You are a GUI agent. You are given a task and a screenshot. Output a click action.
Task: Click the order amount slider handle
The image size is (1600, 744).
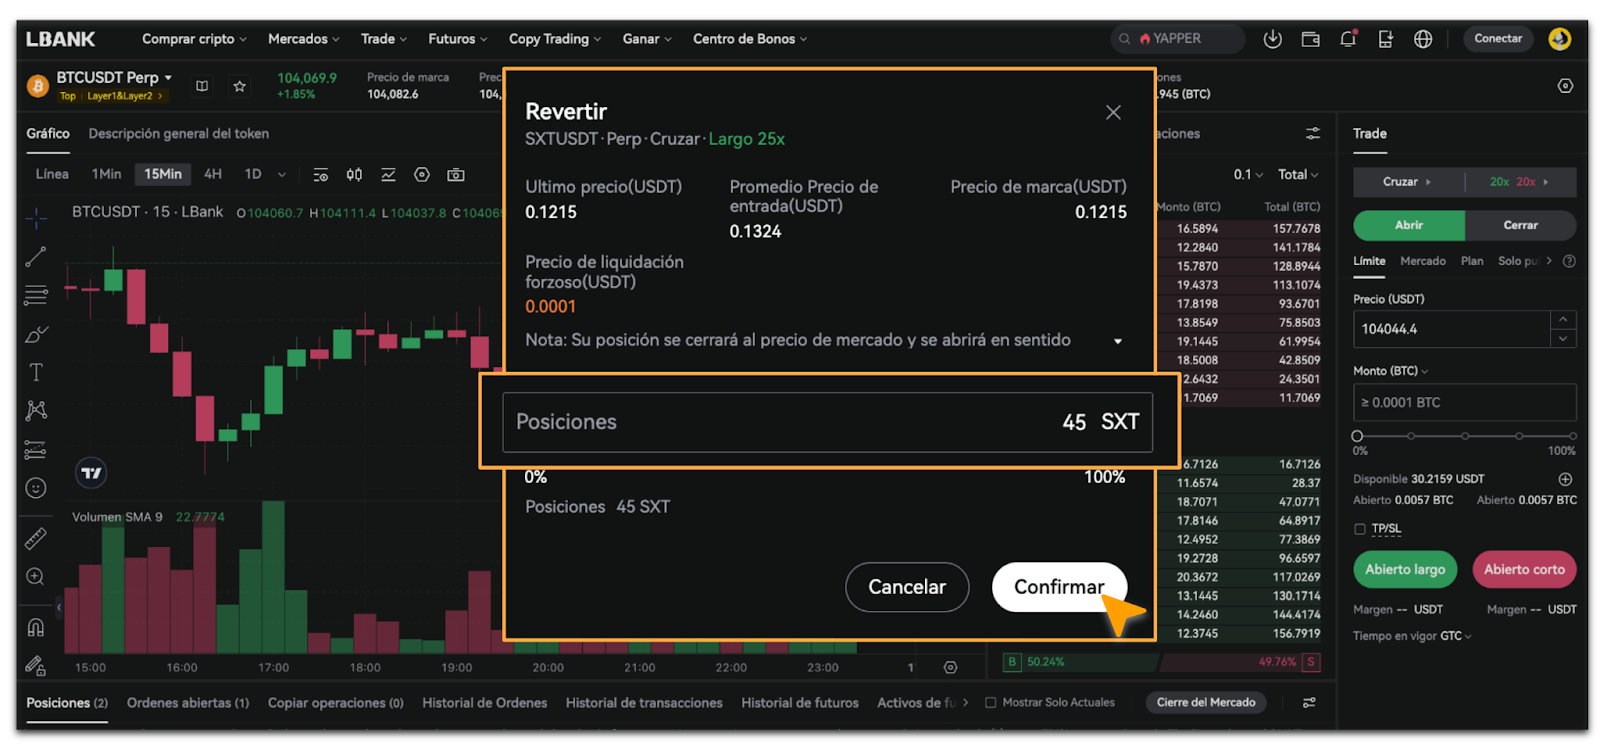pyautogui.click(x=1357, y=436)
